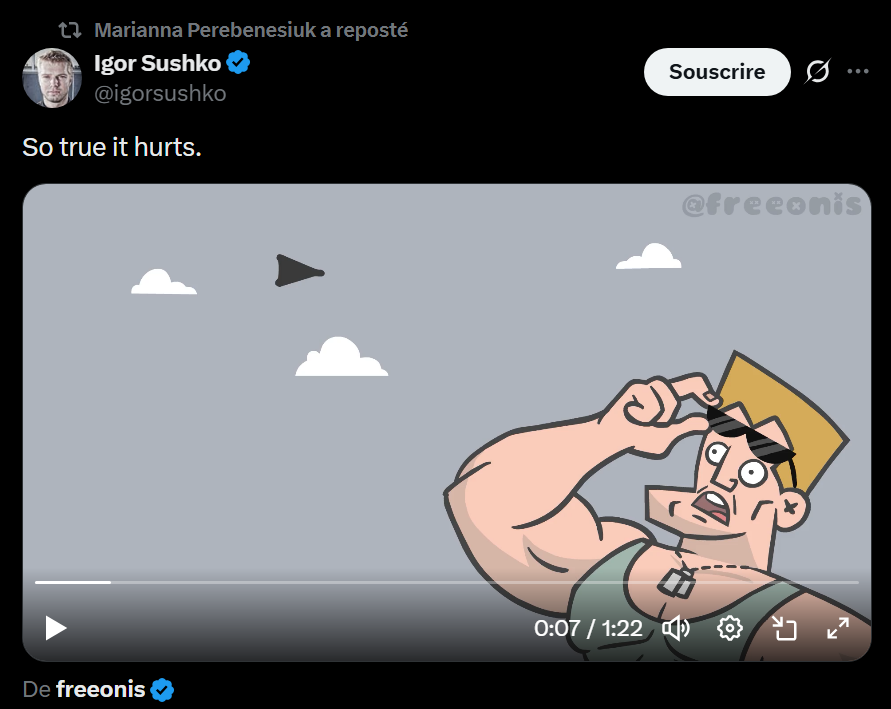The width and height of the screenshot is (891, 709).
Task: Click the Souscrire button
Action: [x=717, y=72]
